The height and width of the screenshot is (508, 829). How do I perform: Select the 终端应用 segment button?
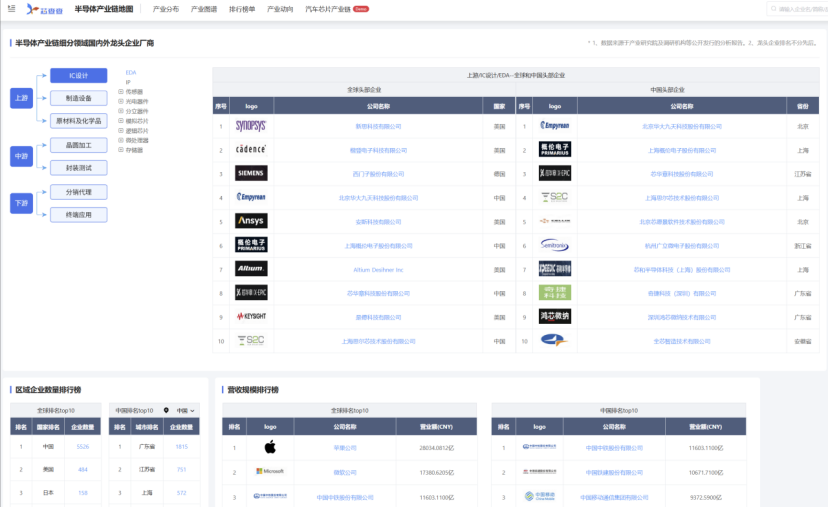click(79, 215)
